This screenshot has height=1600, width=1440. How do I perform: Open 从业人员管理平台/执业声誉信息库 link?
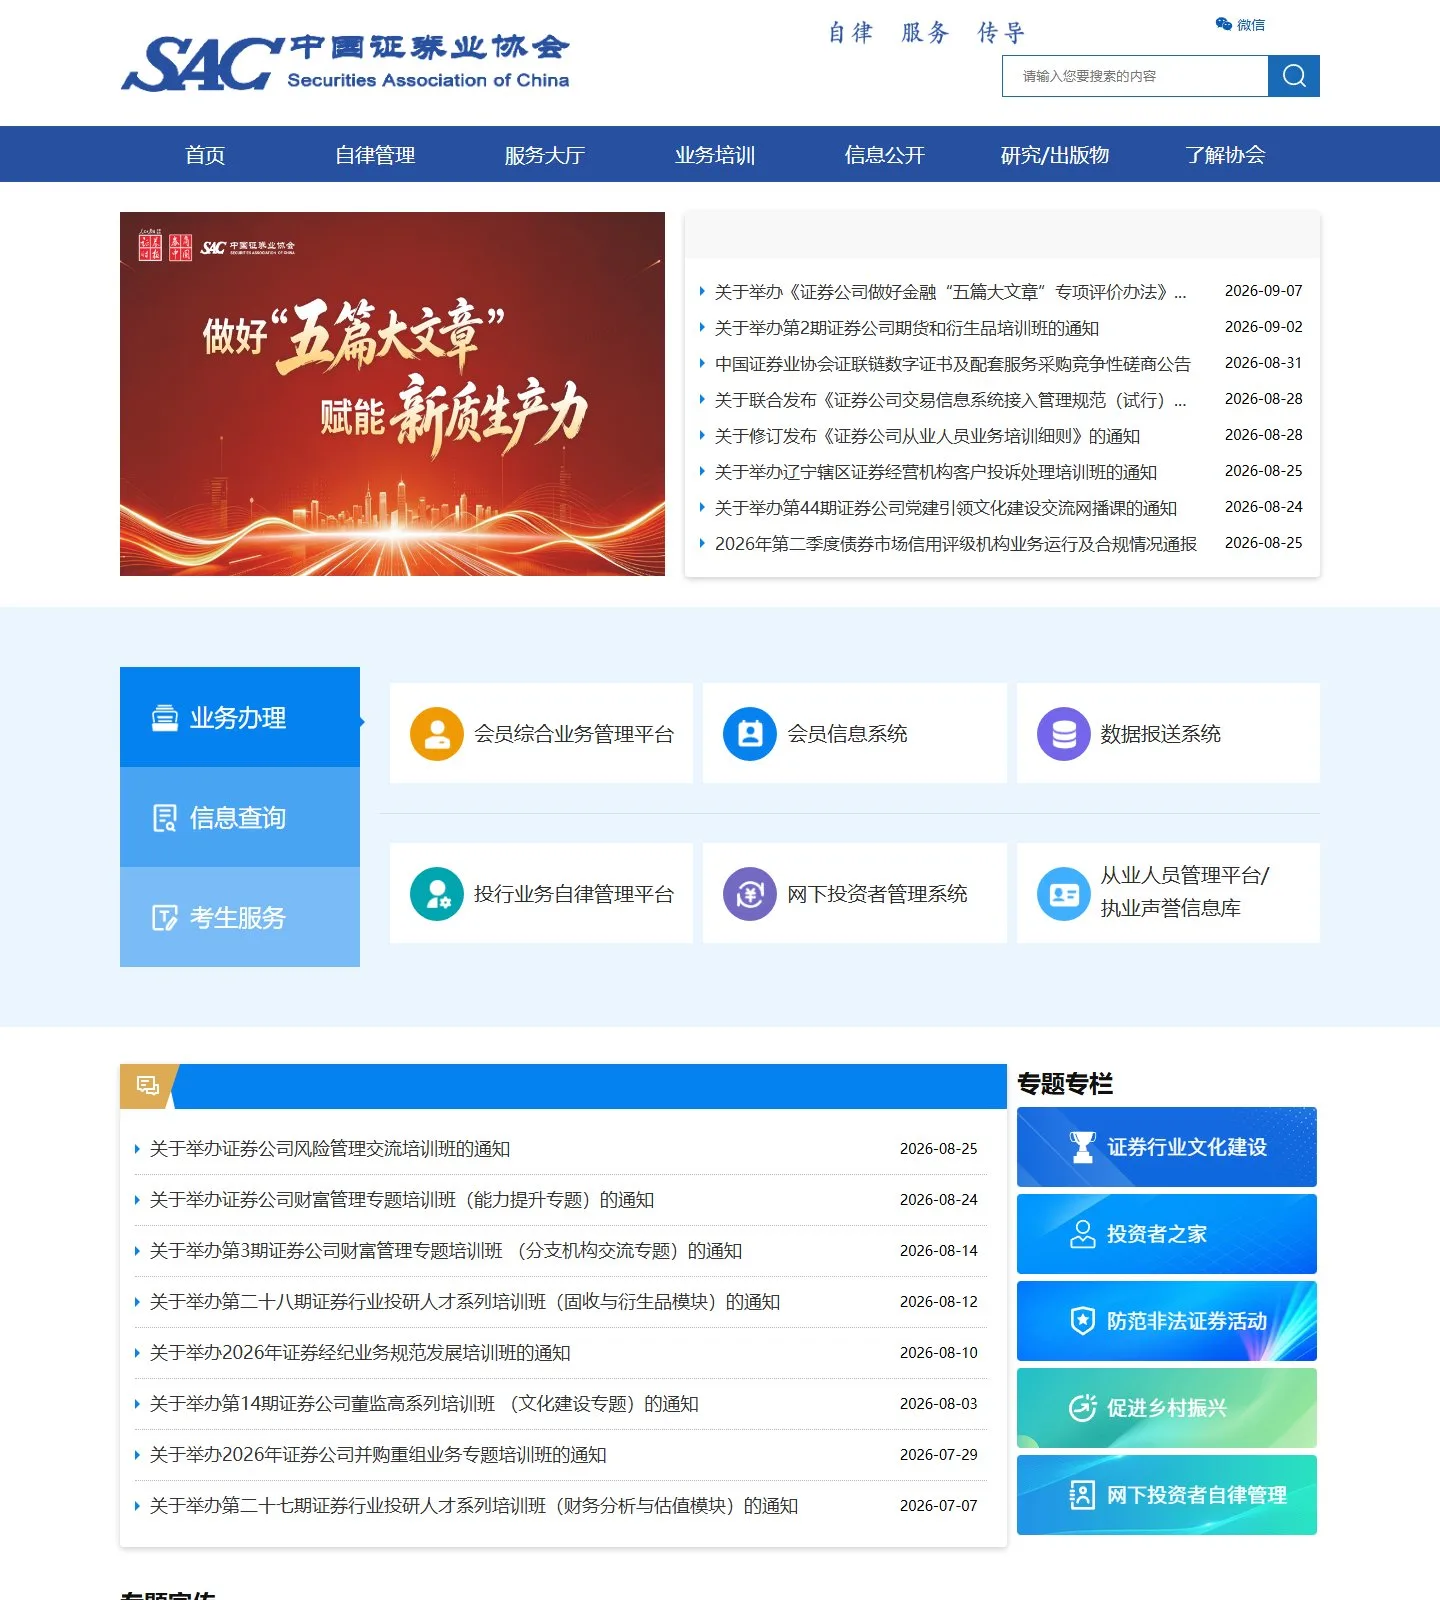tap(1168, 893)
